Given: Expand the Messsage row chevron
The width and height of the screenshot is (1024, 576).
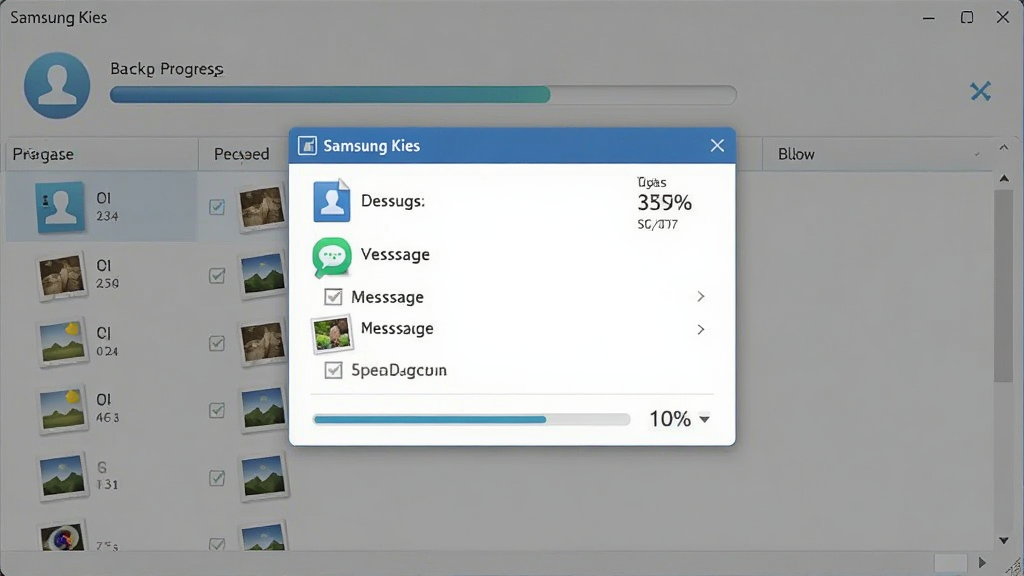Looking at the screenshot, I should coord(701,296).
